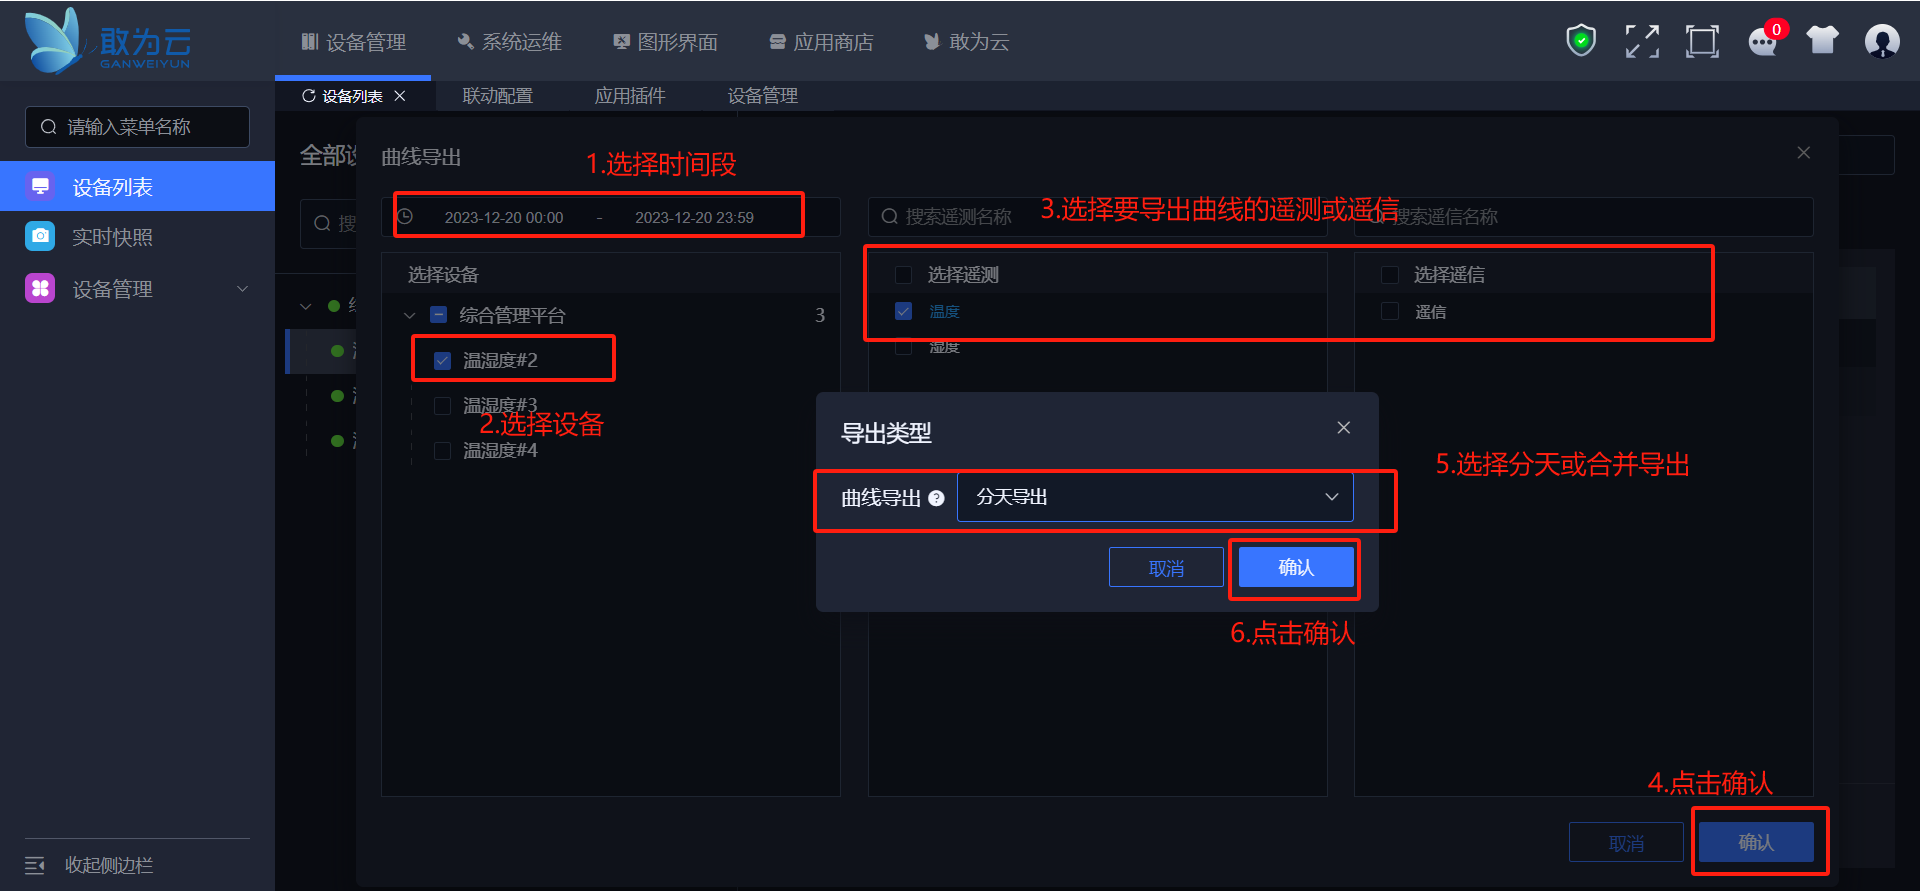
Task: Cancel the 导出类型 dialog with 取消
Action: 1166,568
